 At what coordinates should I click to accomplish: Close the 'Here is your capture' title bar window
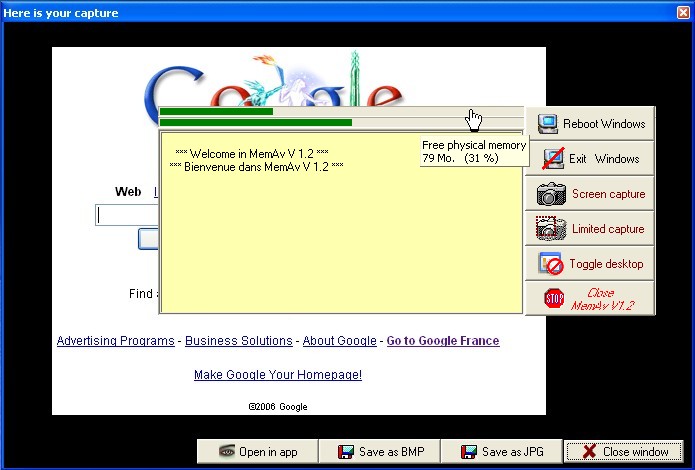pos(683,12)
